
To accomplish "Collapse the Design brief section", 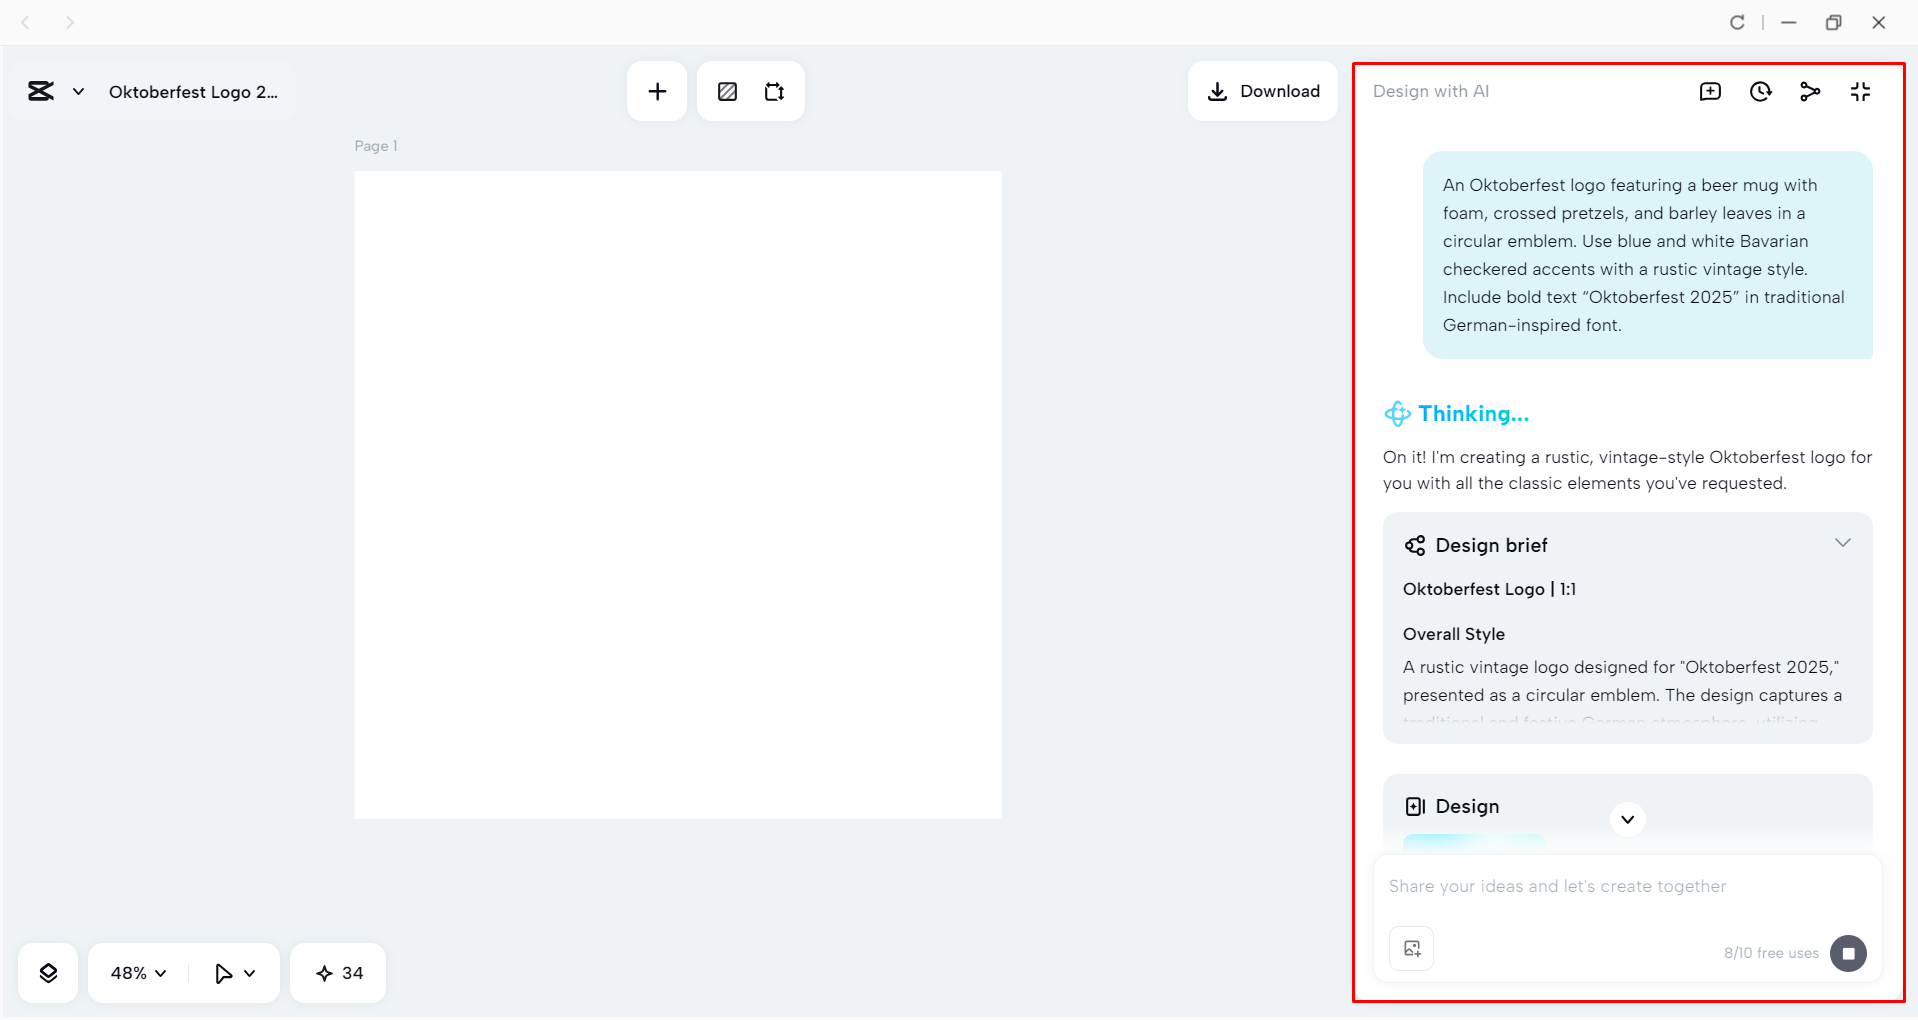I will click(x=1842, y=543).
